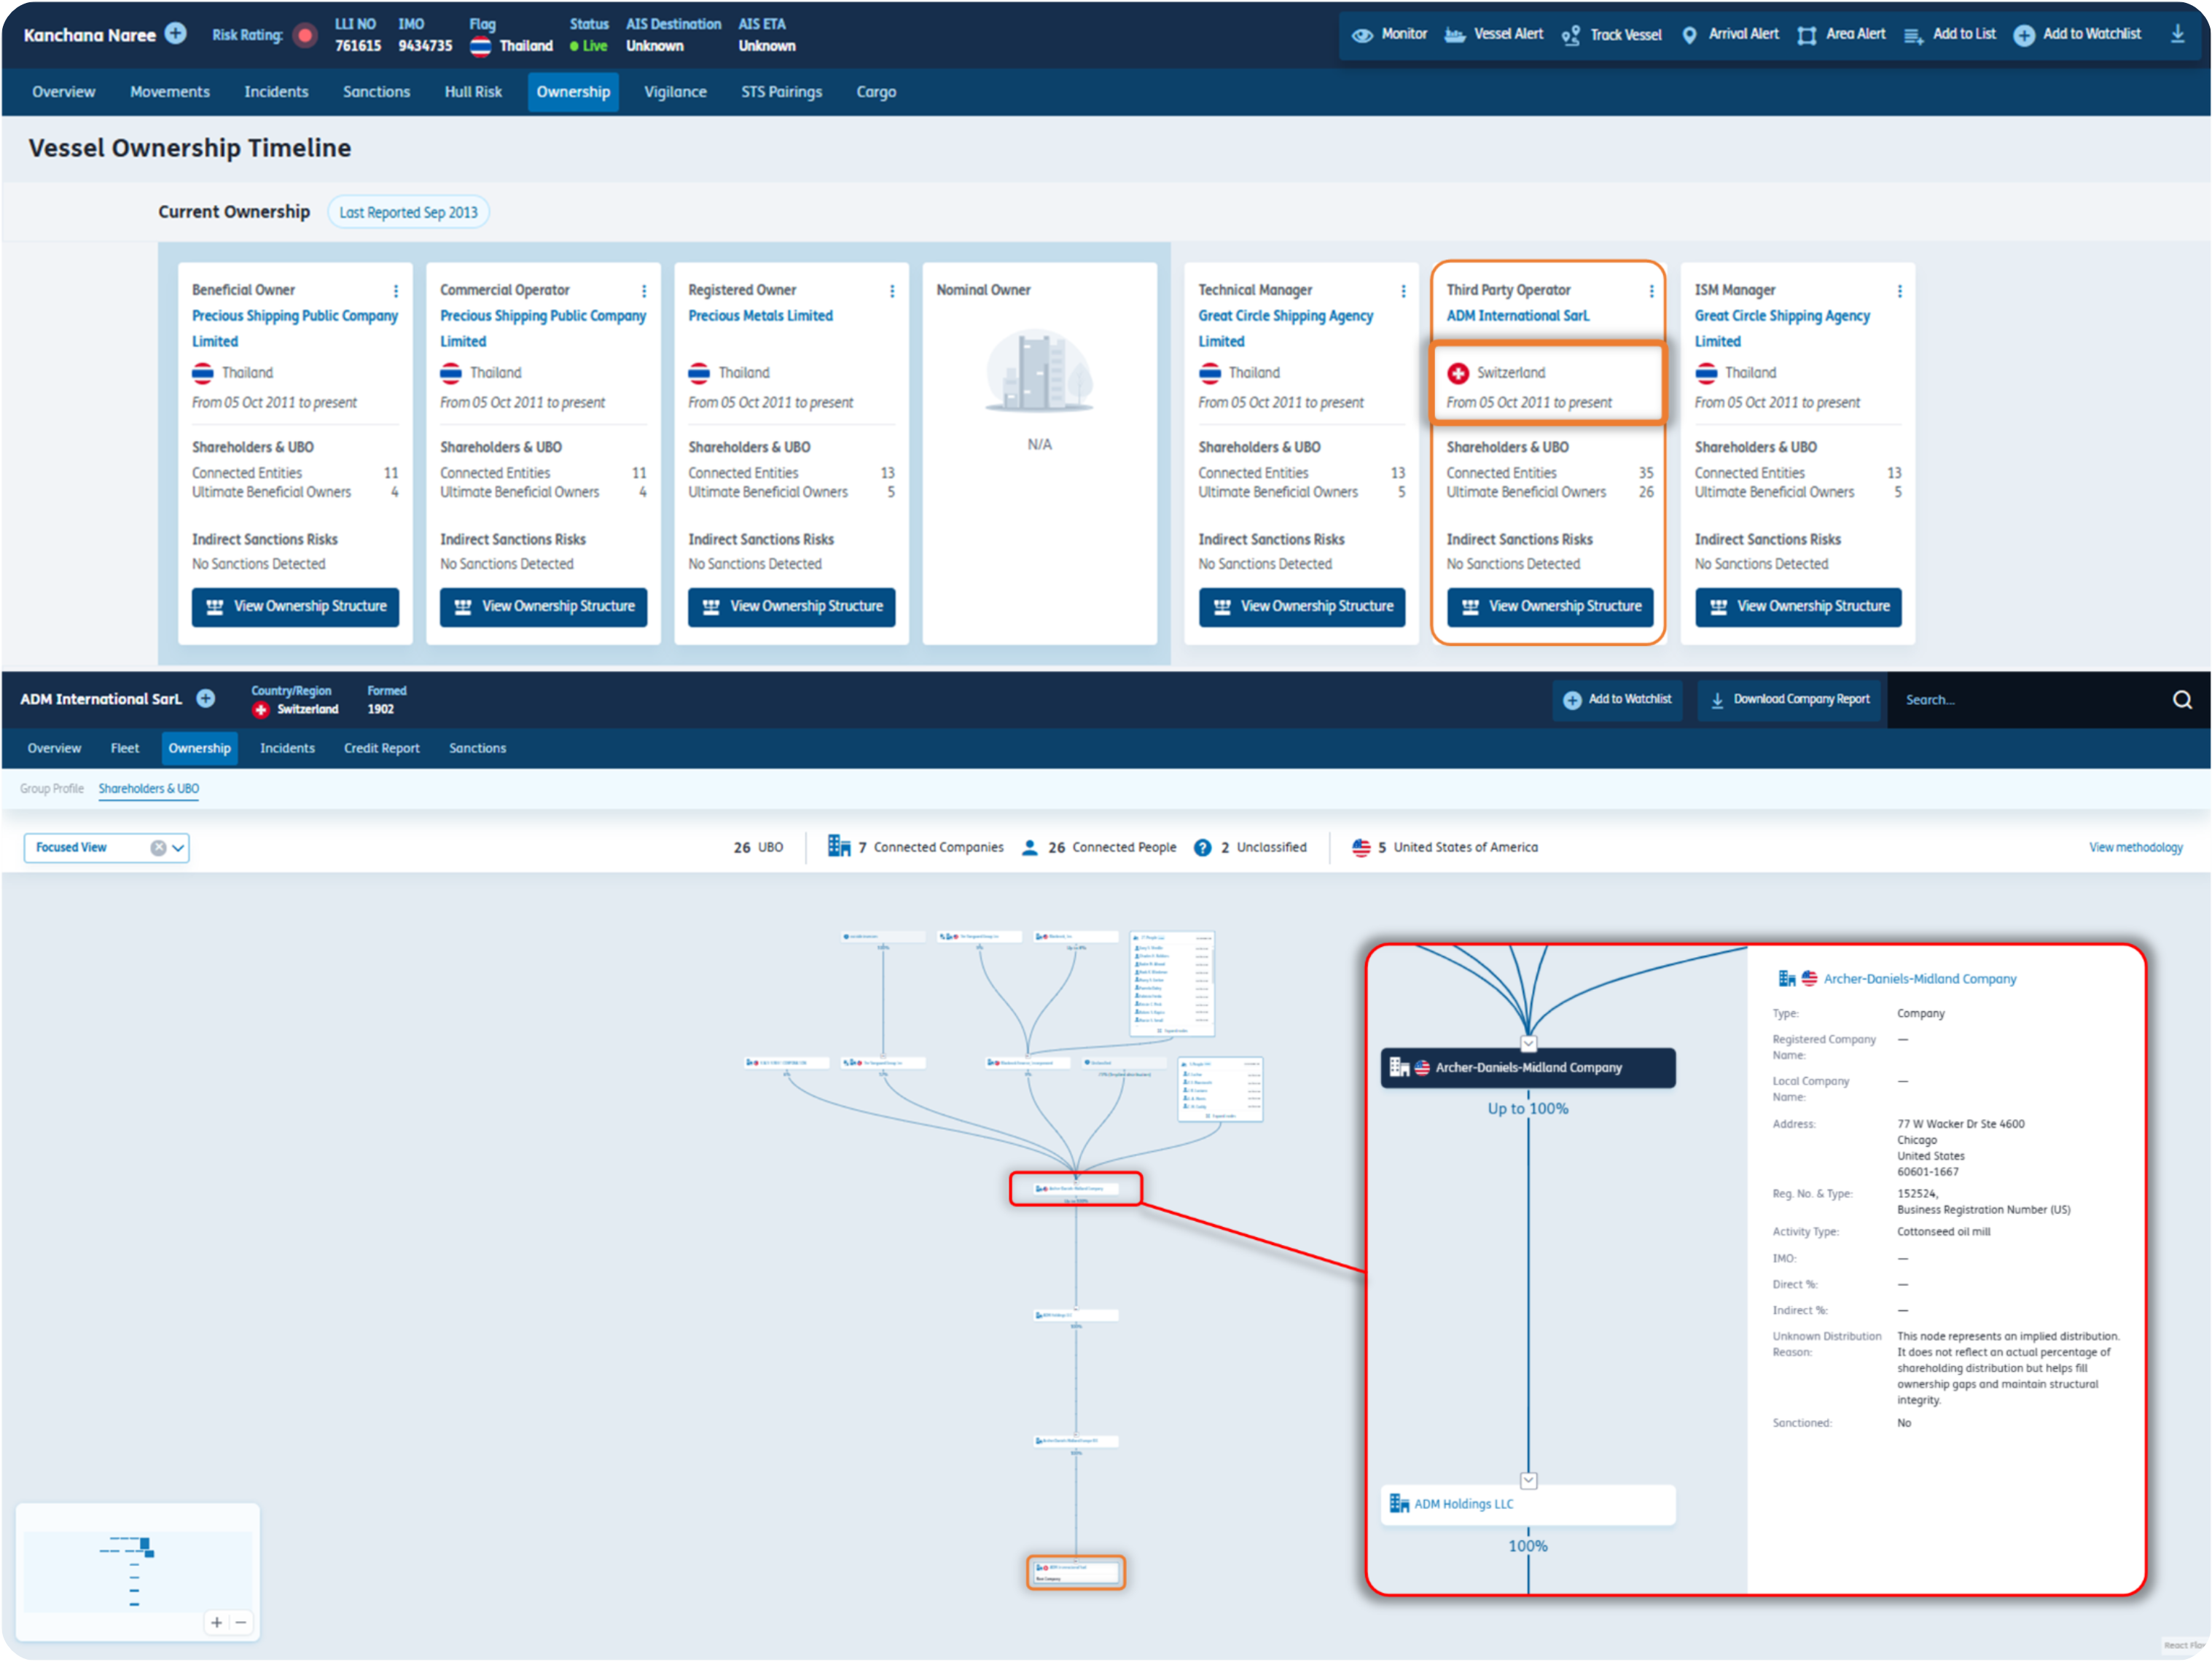Click the Area Alert icon
The height and width of the screenshot is (1662, 2212).
click(1806, 35)
